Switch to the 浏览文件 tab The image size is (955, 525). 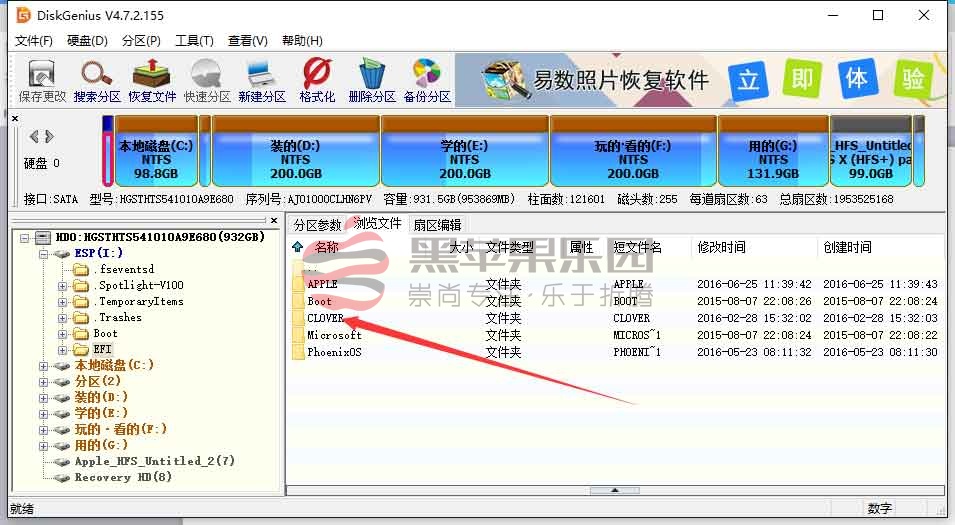click(377, 224)
